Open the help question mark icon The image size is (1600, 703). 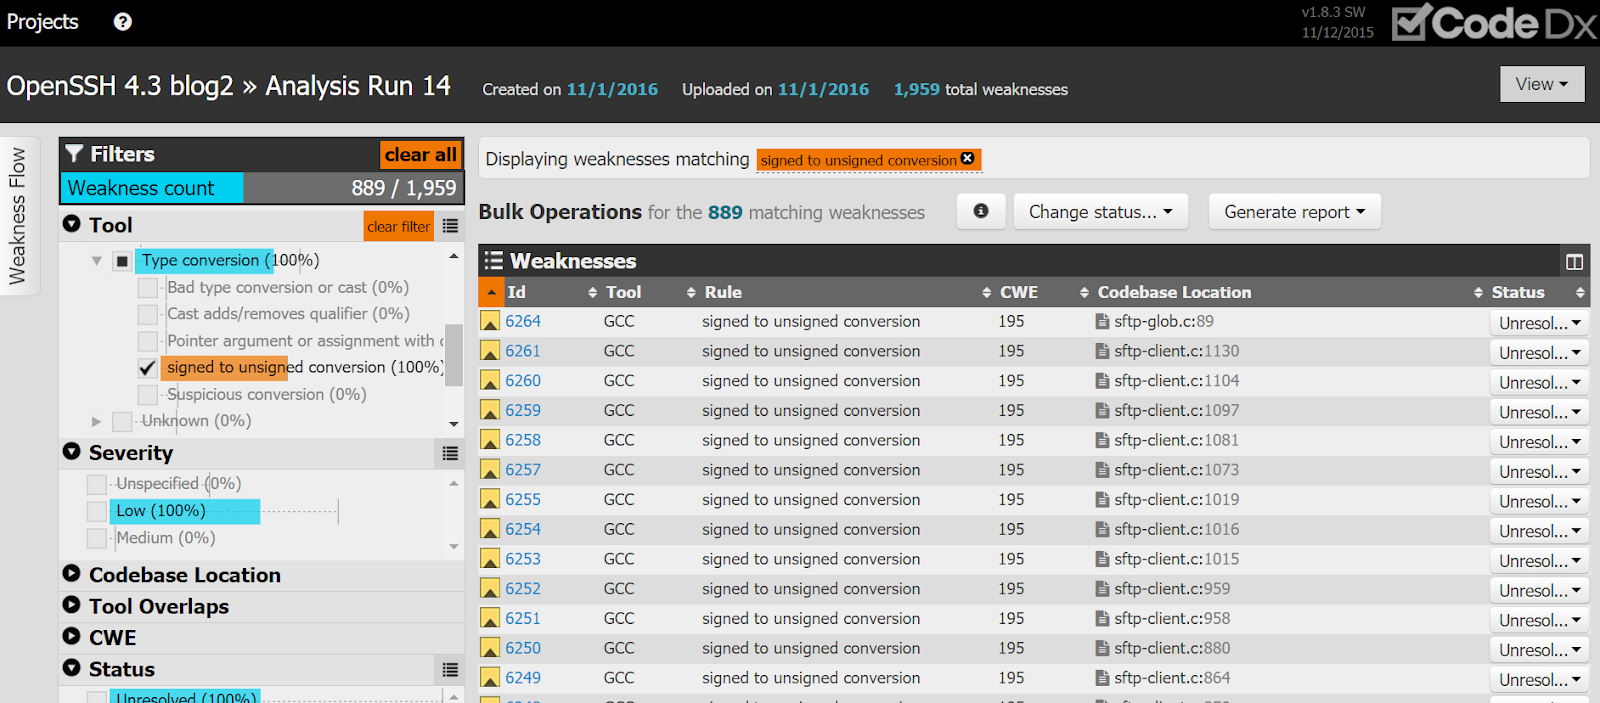click(x=123, y=22)
